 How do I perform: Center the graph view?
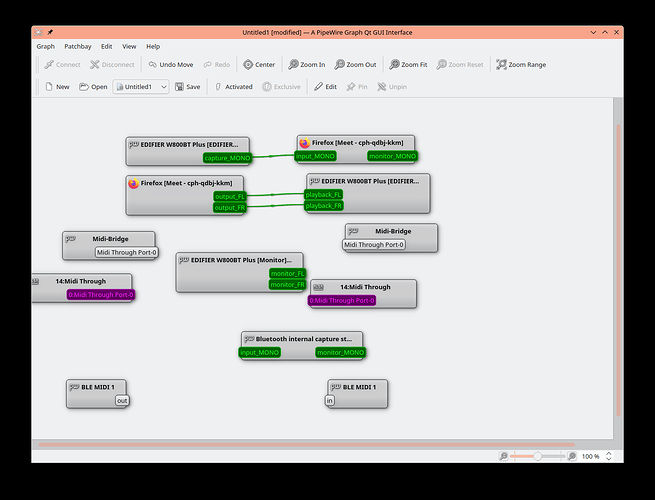[x=259, y=65]
